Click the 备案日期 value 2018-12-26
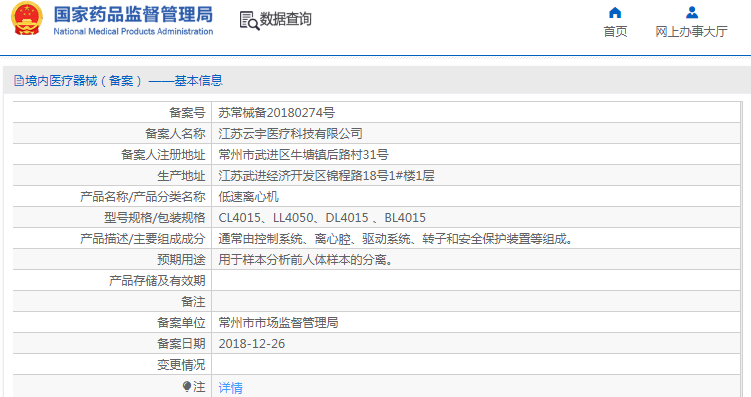Screen dimensions: 751x397 point(251,344)
